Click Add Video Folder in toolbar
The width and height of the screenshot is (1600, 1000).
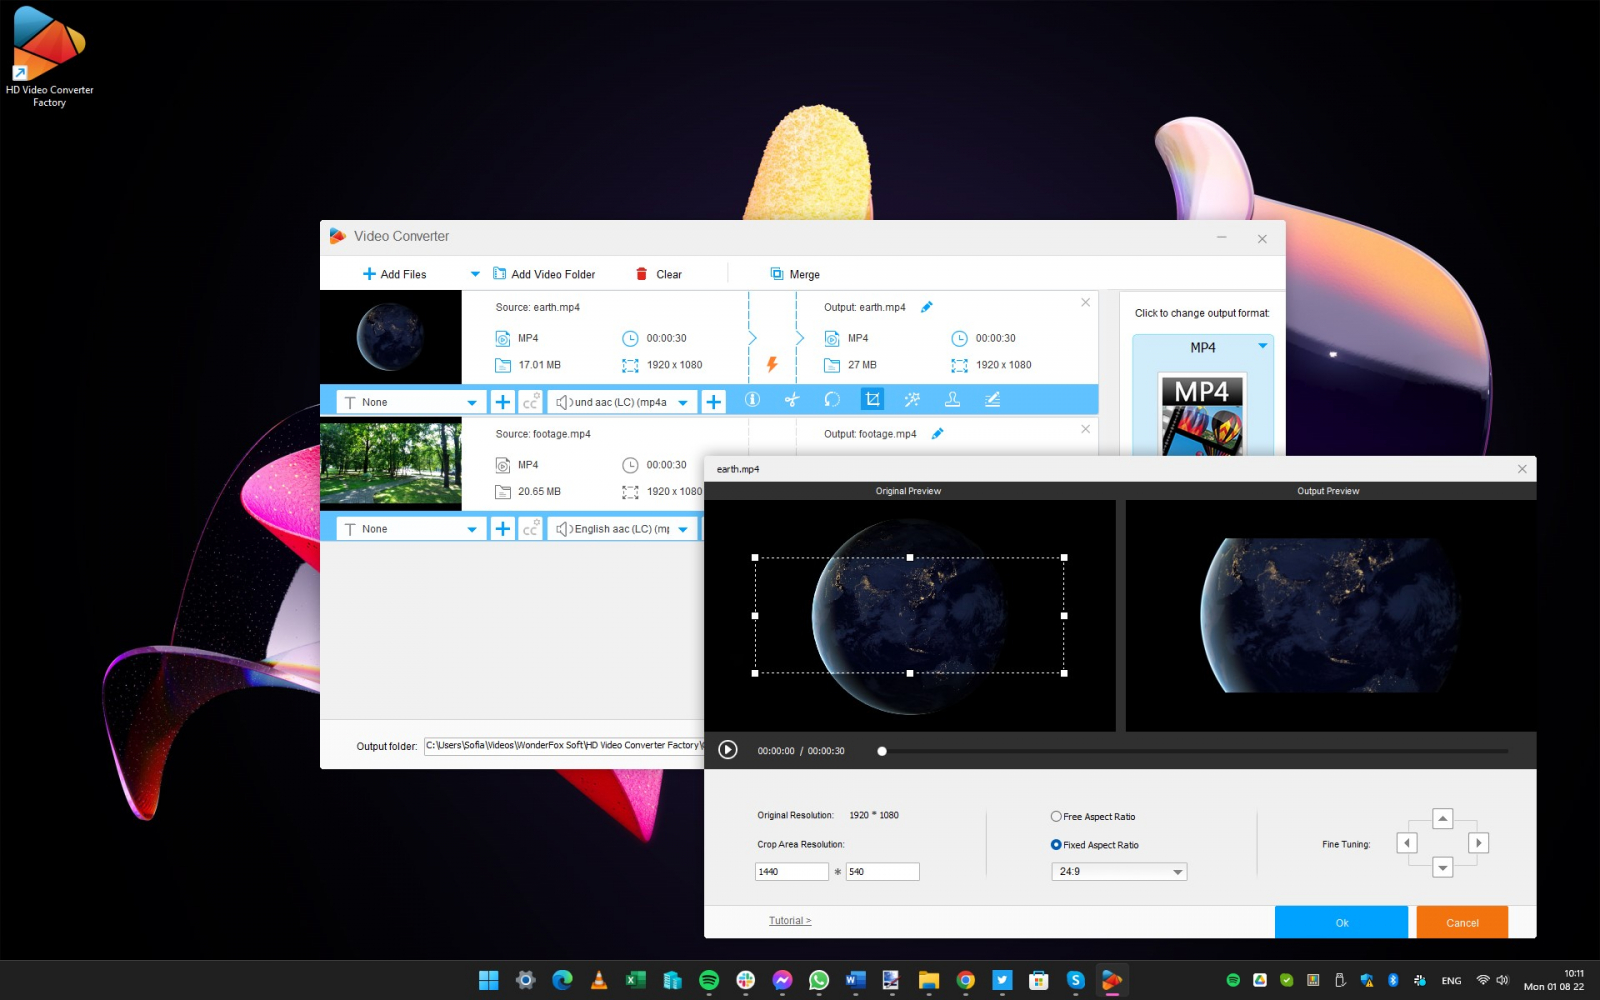pyautogui.click(x=544, y=274)
